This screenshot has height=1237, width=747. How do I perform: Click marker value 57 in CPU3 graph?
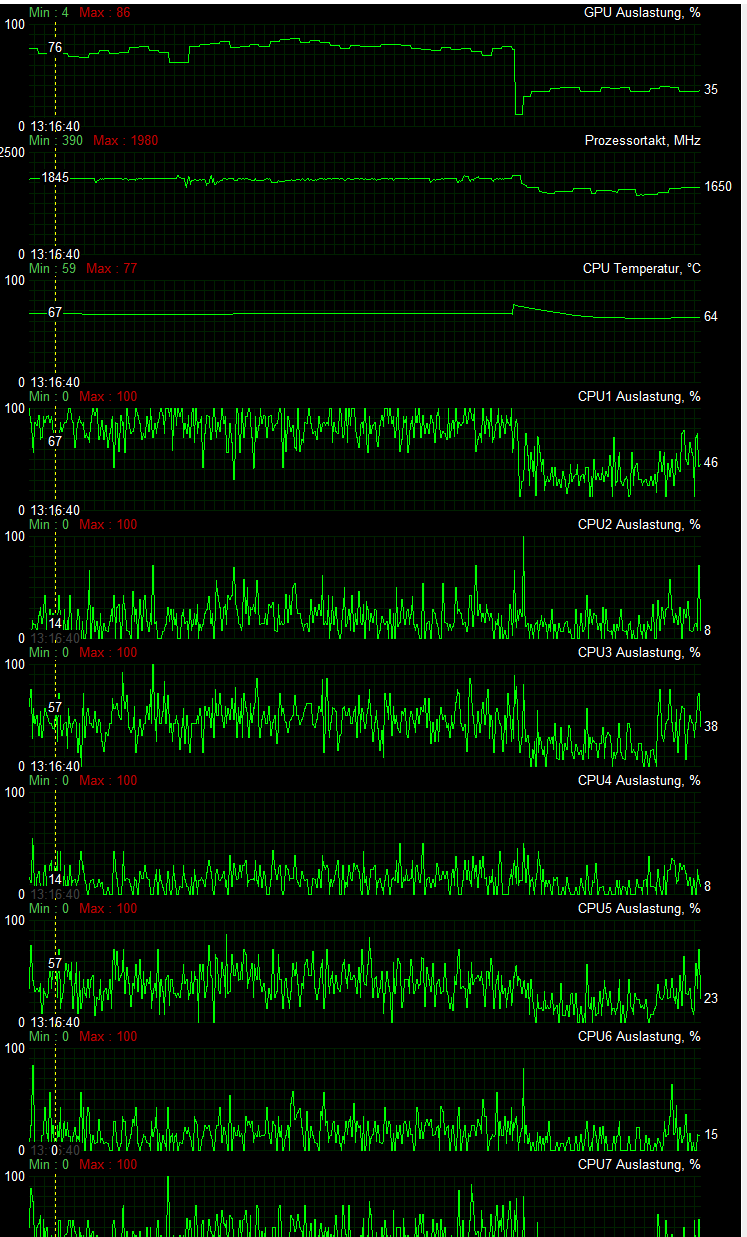(55, 707)
